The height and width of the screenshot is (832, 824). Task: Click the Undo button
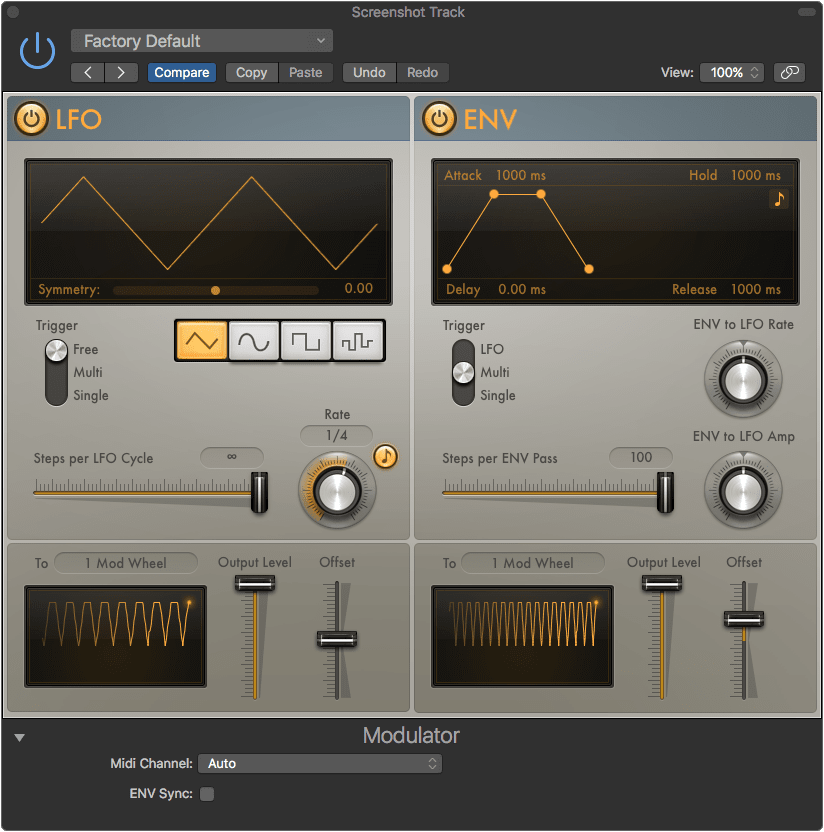(x=369, y=72)
